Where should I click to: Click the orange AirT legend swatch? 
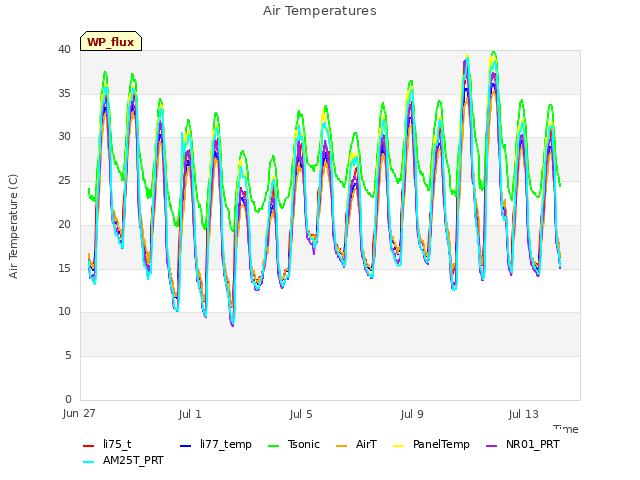[341, 446]
